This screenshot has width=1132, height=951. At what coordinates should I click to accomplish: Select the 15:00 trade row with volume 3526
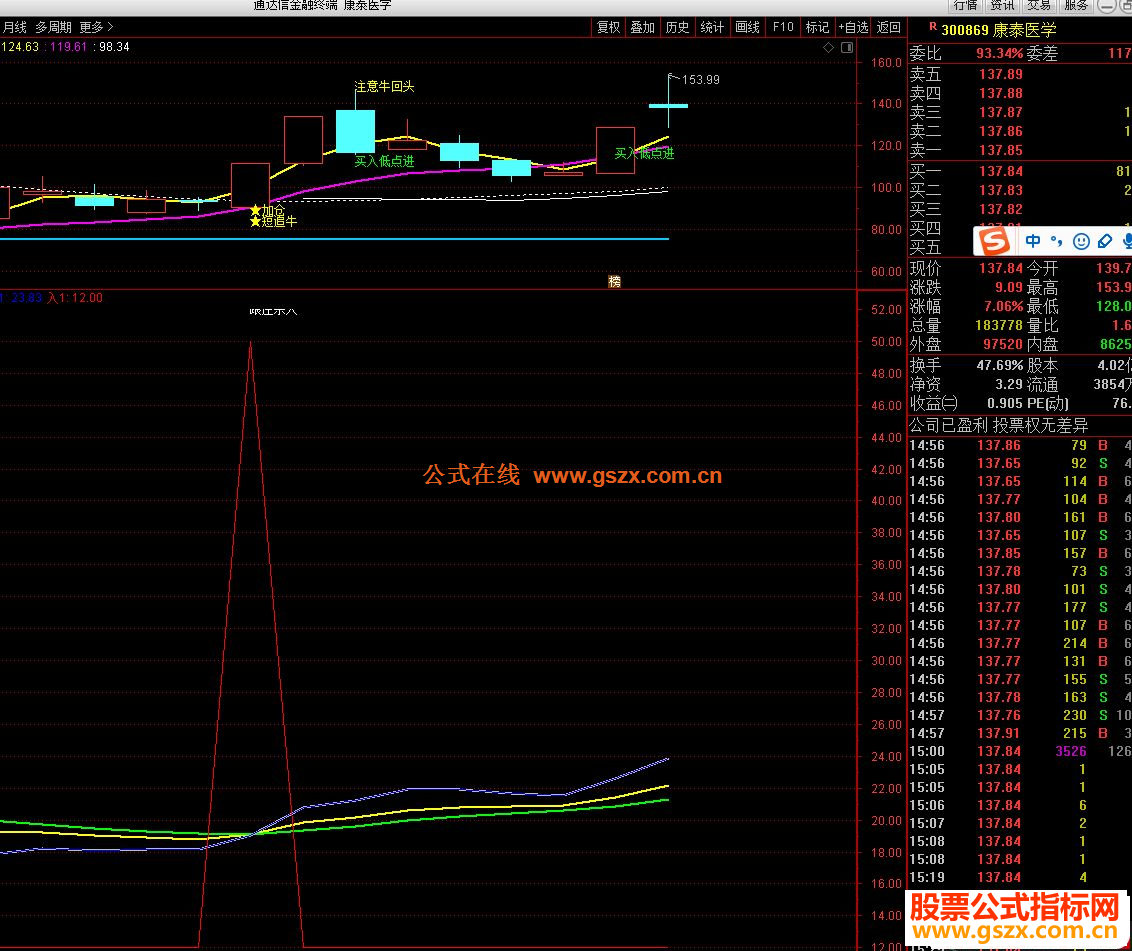(1019, 751)
